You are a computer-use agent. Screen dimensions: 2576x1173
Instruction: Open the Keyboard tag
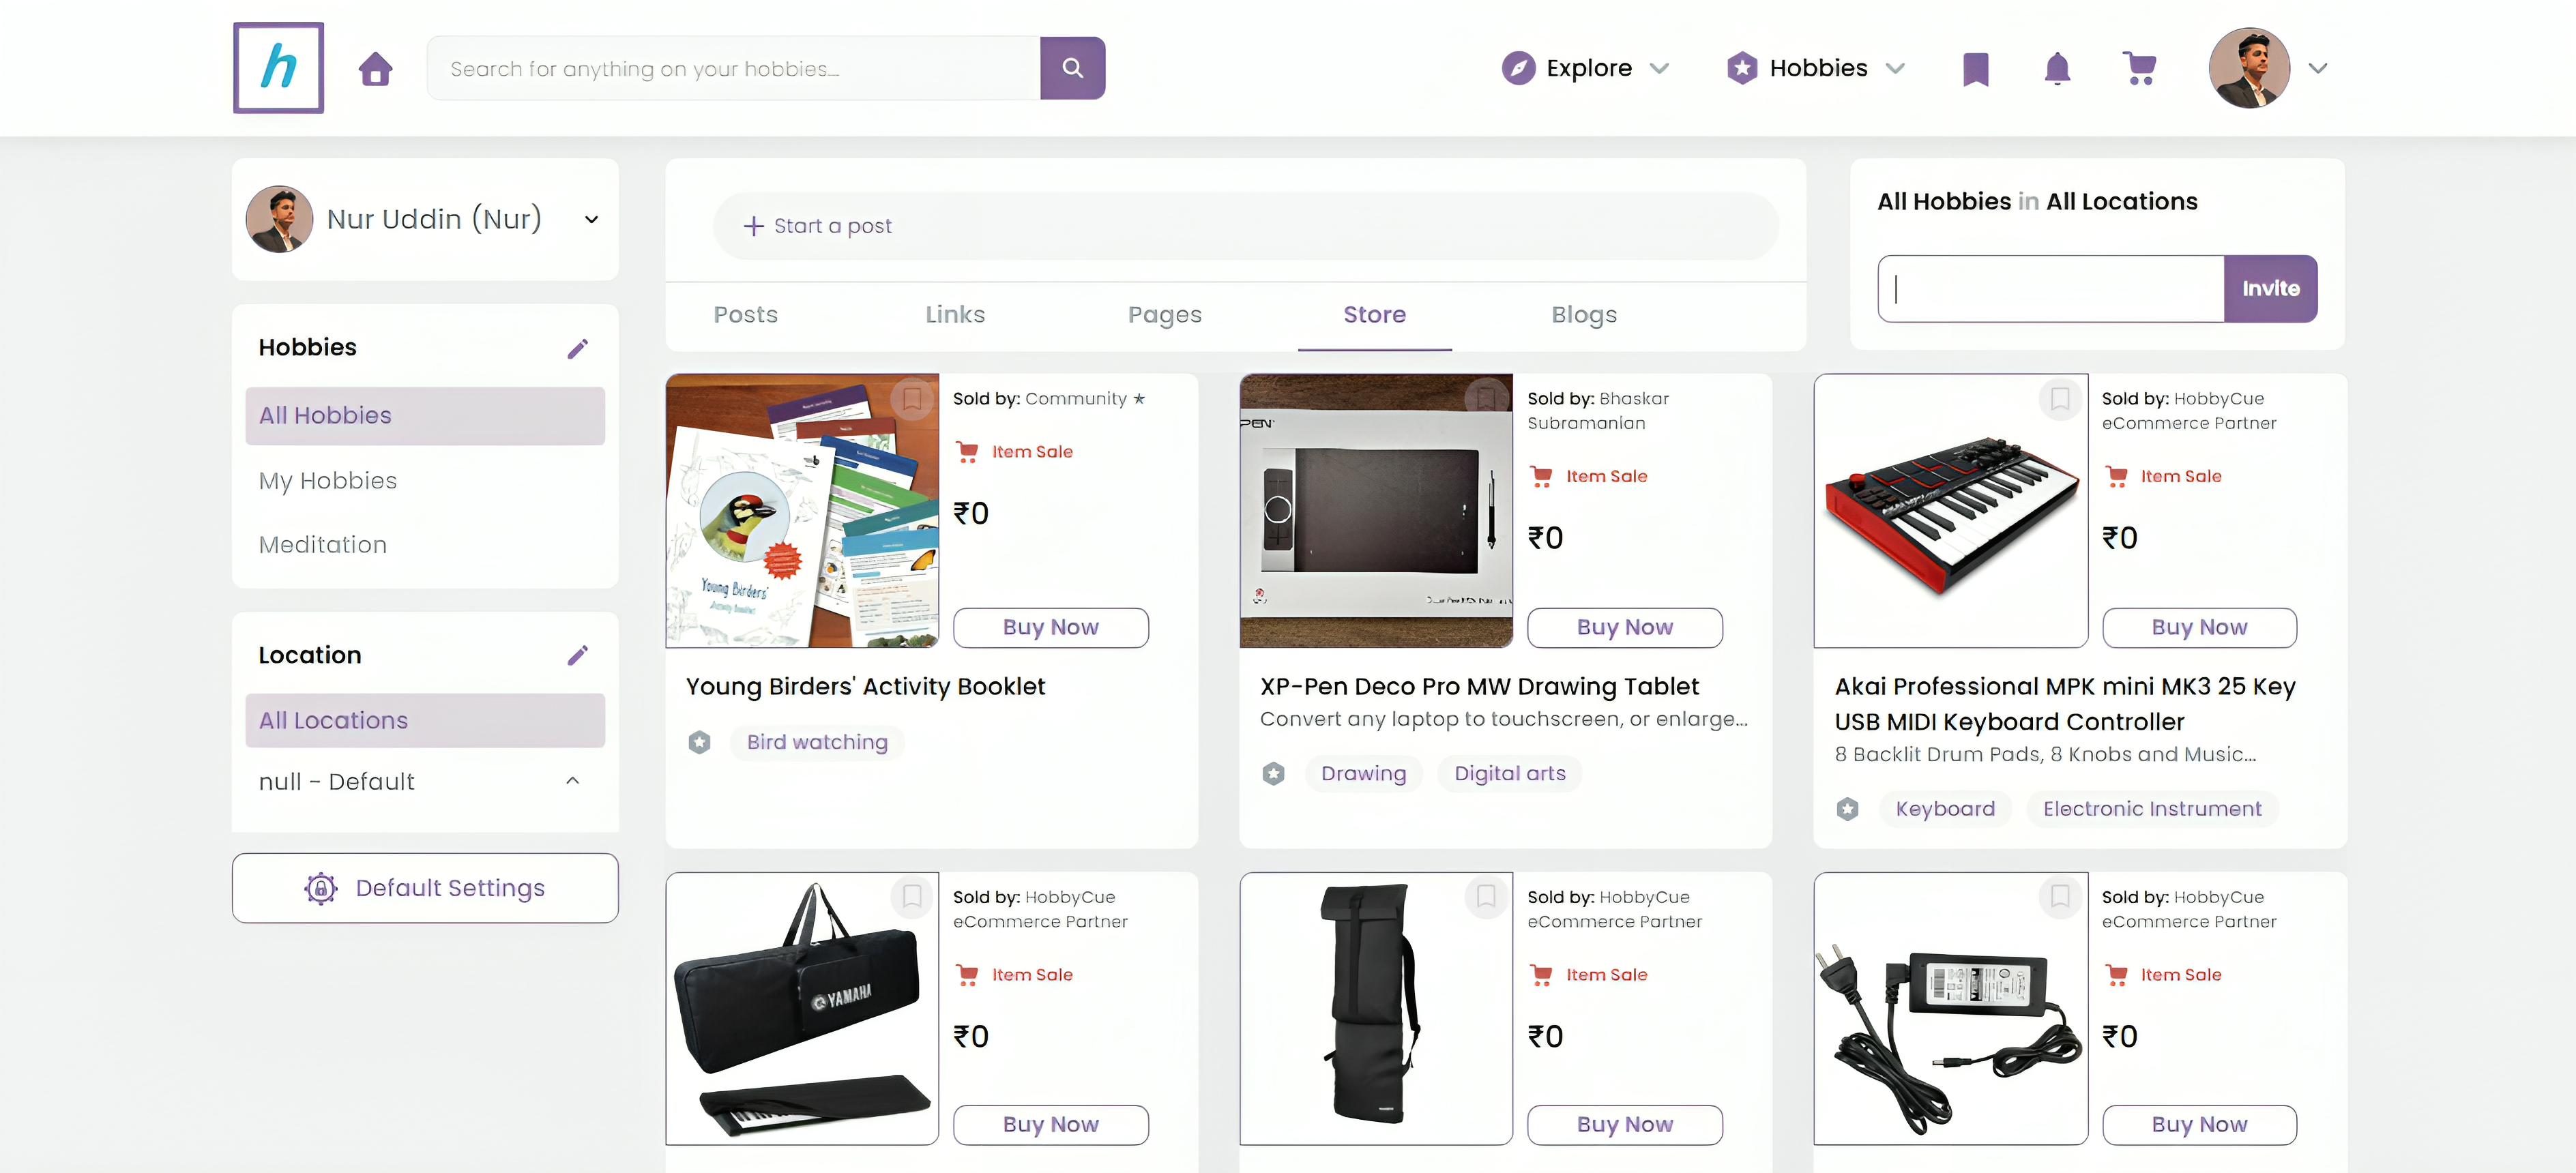1945,809
